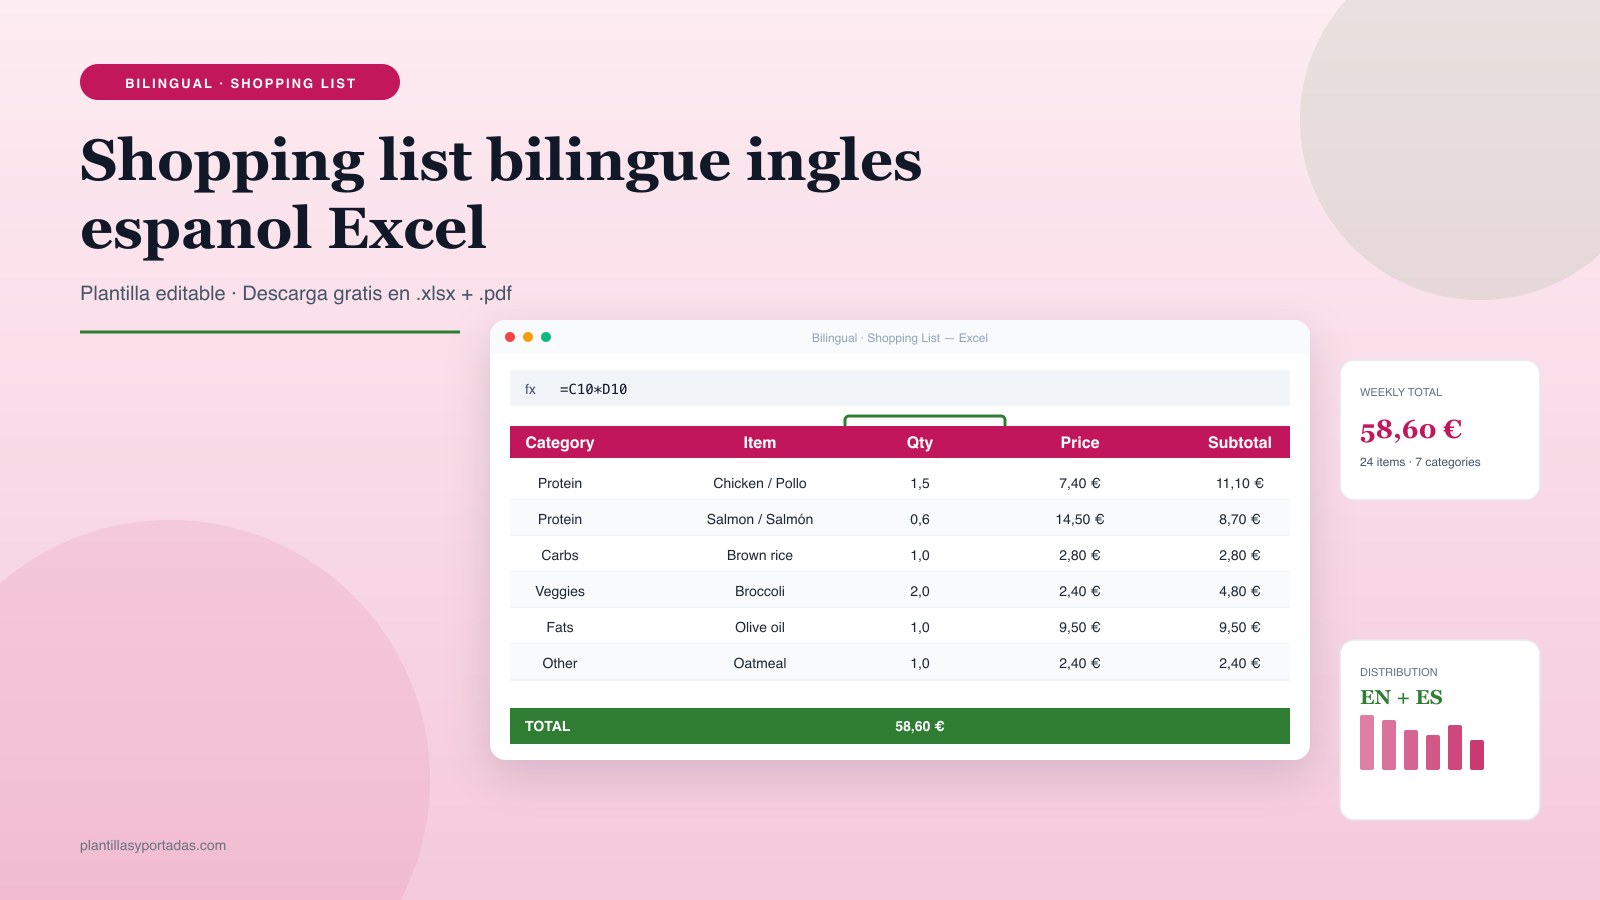
Task: Click the 9,50 € price cell
Action: (x=1080, y=627)
